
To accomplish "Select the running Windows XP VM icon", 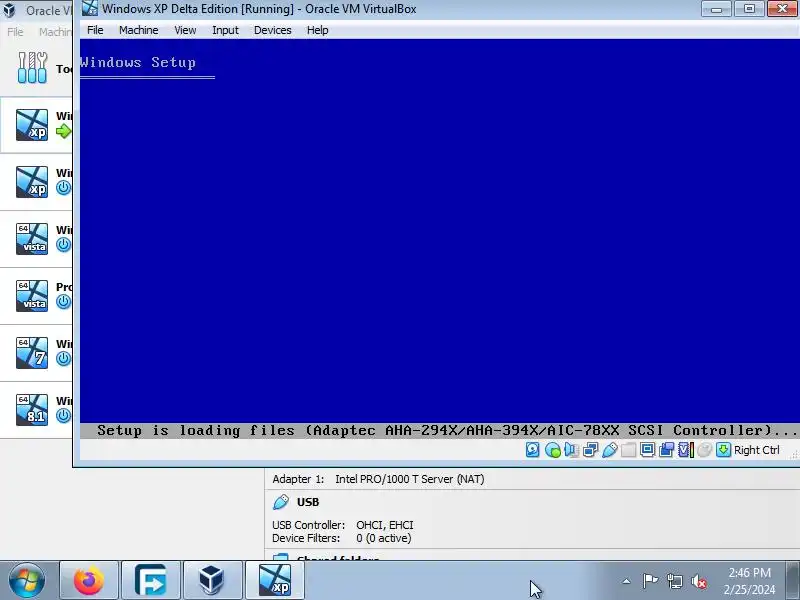I will click(32, 124).
